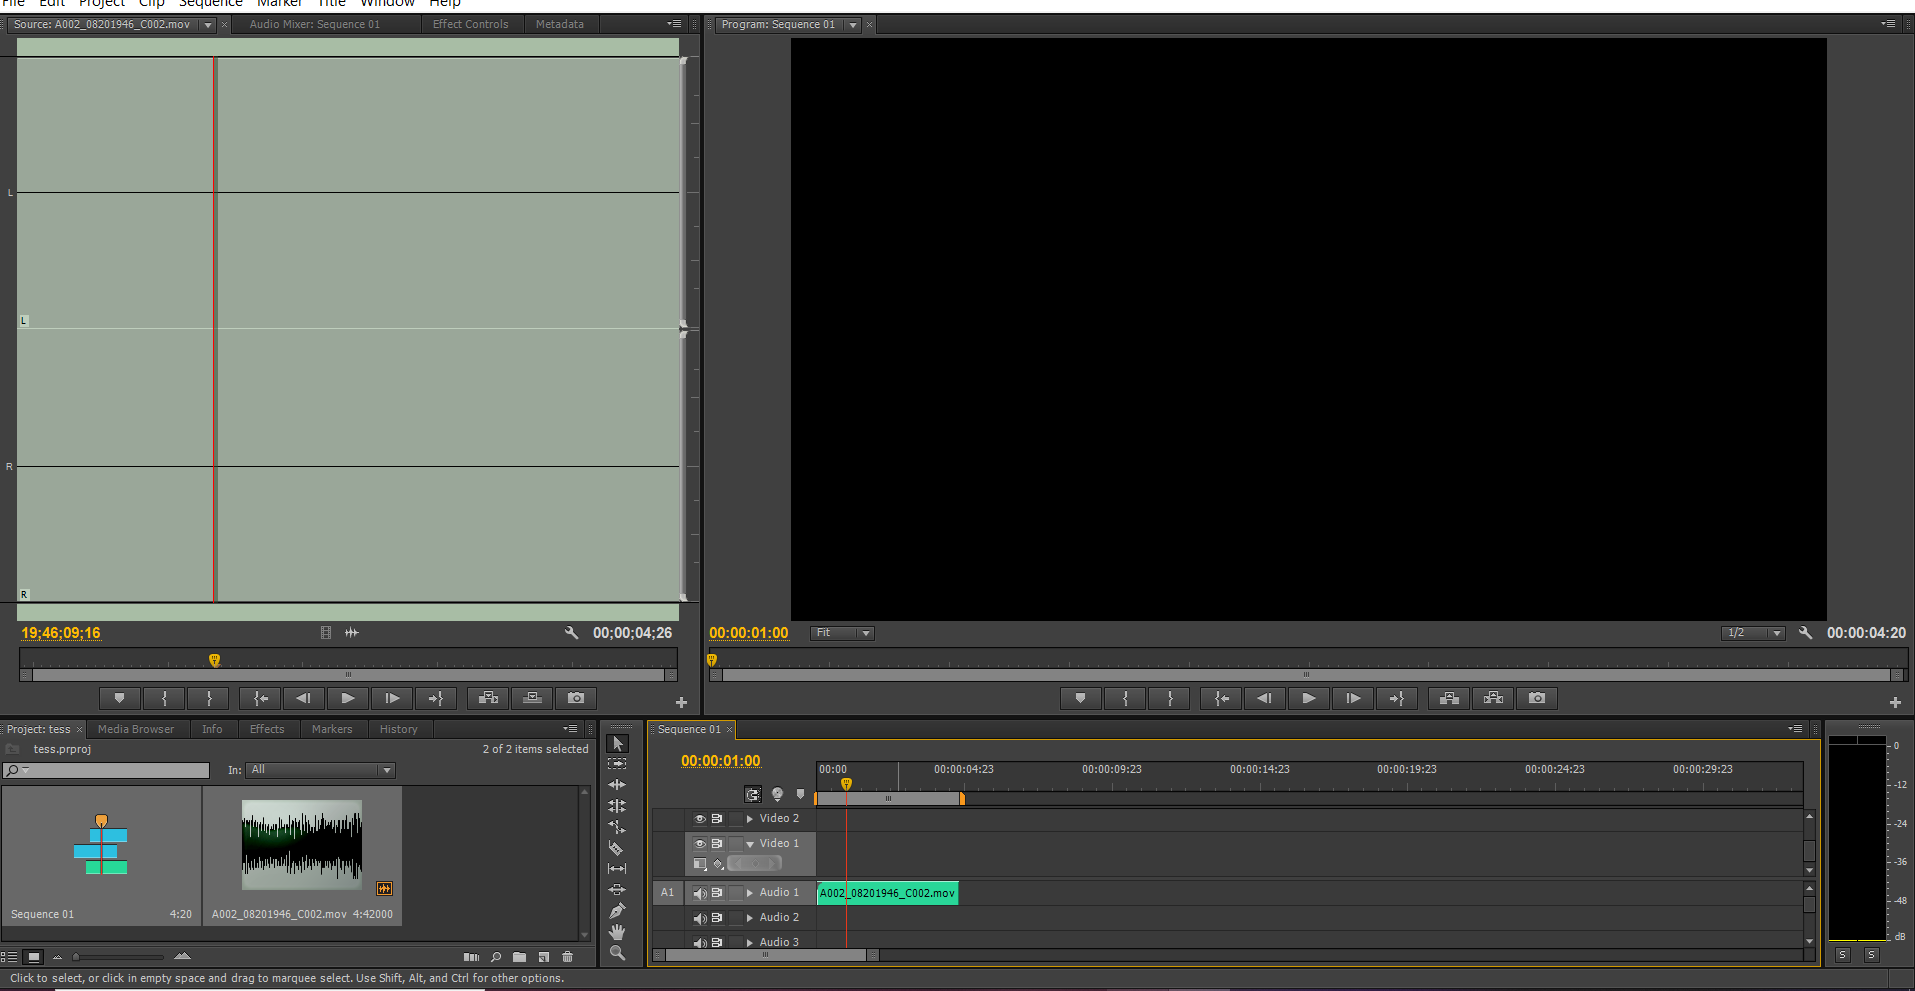Image resolution: width=1915 pixels, height=991 pixels.
Task: Collapse the Video 1 track
Action: coord(750,844)
